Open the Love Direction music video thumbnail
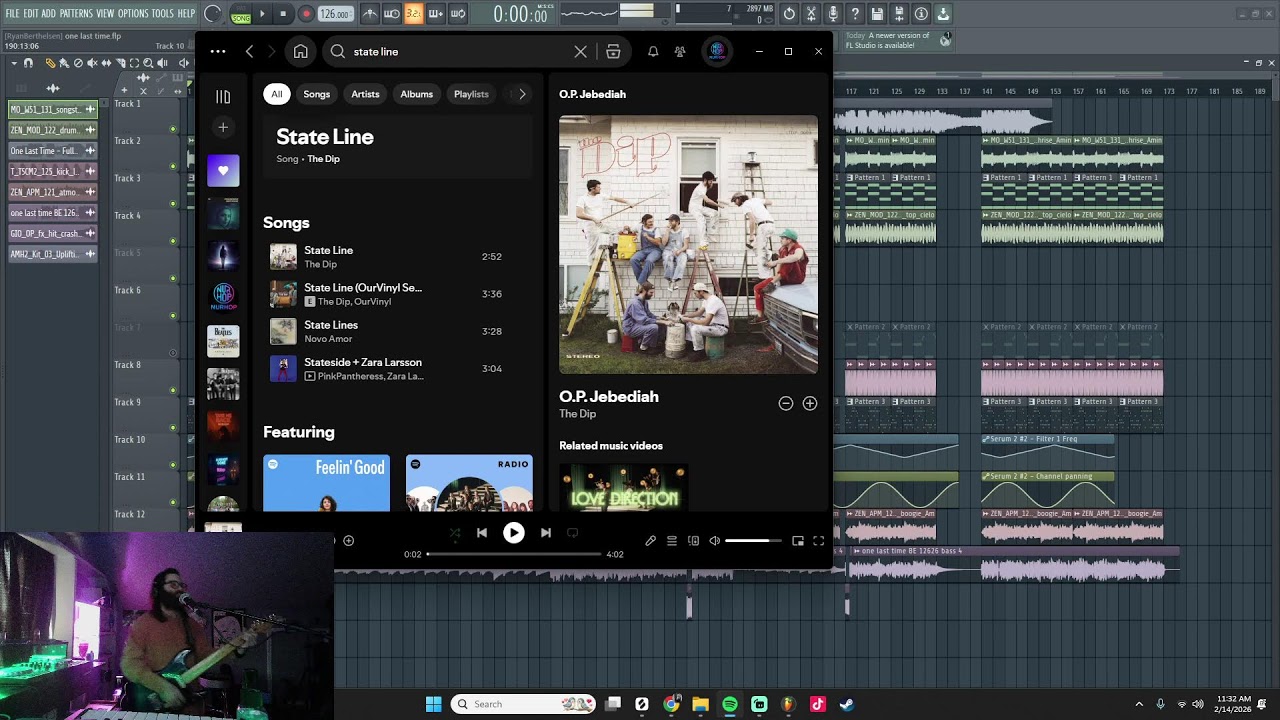Screen dimensions: 1280x720 (623, 487)
